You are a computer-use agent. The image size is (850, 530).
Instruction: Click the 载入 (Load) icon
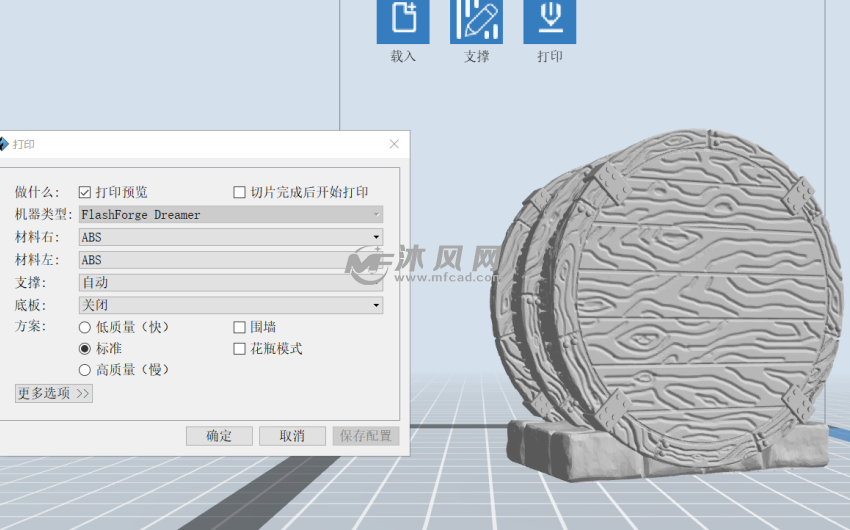tap(403, 20)
